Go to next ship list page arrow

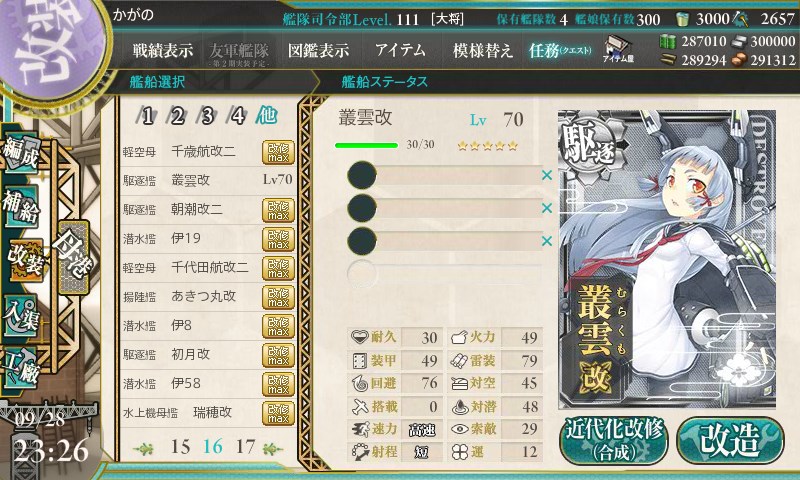click(x=273, y=448)
